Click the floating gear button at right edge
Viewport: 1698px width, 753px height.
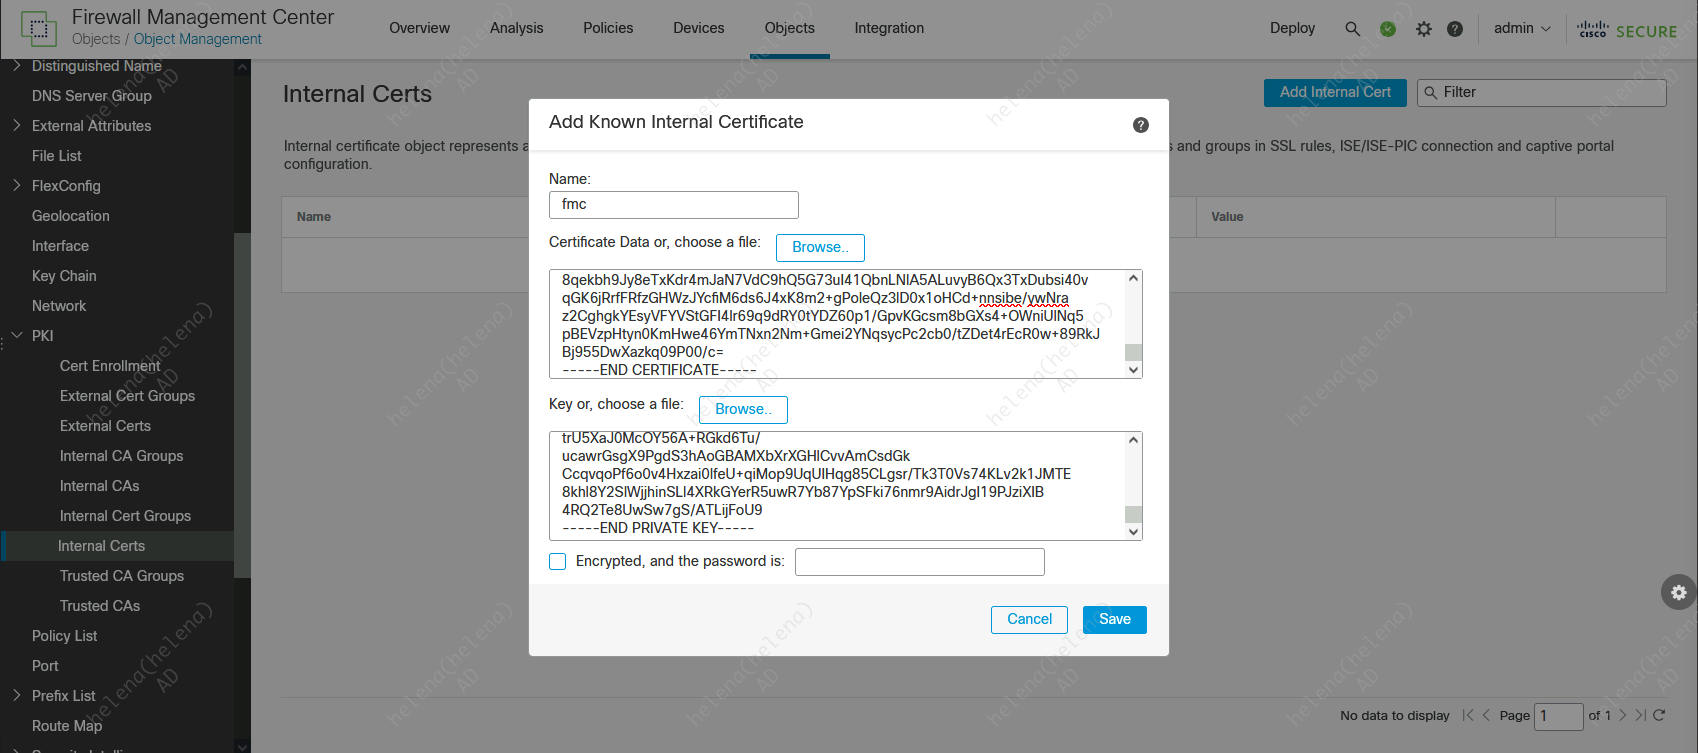click(1678, 592)
